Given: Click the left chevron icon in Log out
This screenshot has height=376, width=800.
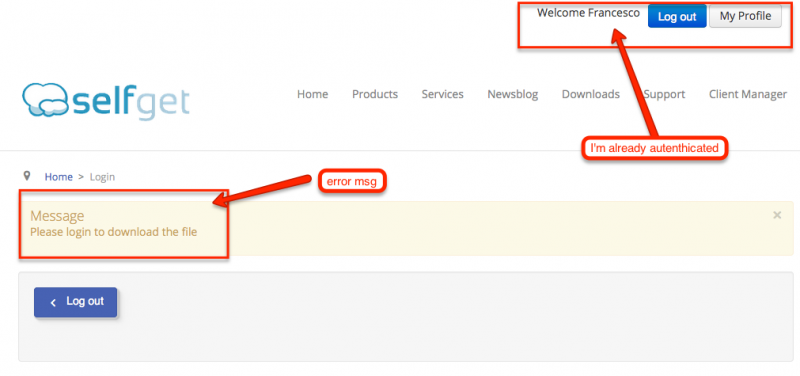Looking at the screenshot, I should [x=53, y=303].
